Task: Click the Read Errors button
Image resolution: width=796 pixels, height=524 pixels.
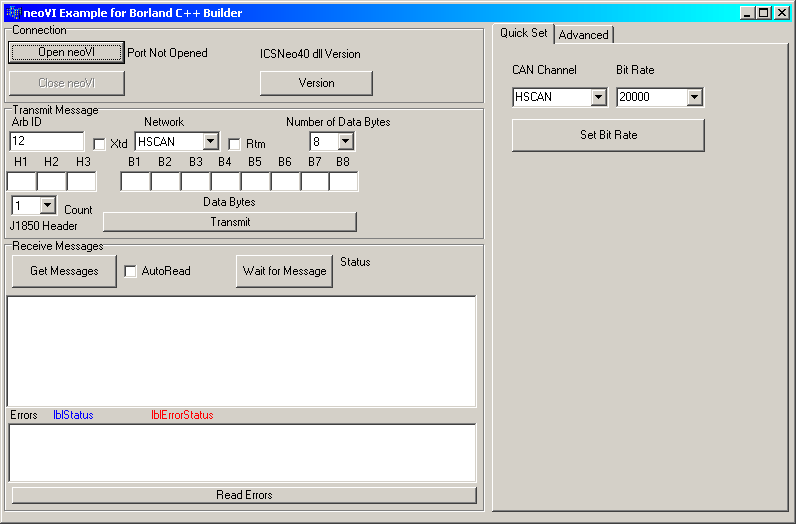Action: tap(244, 495)
